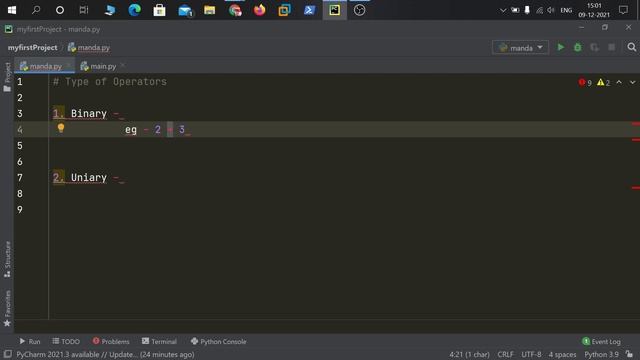The height and width of the screenshot is (360, 640).
Task: Run with coverage icon in the toolbar
Action: pyautogui.click(x=594, y=47)
